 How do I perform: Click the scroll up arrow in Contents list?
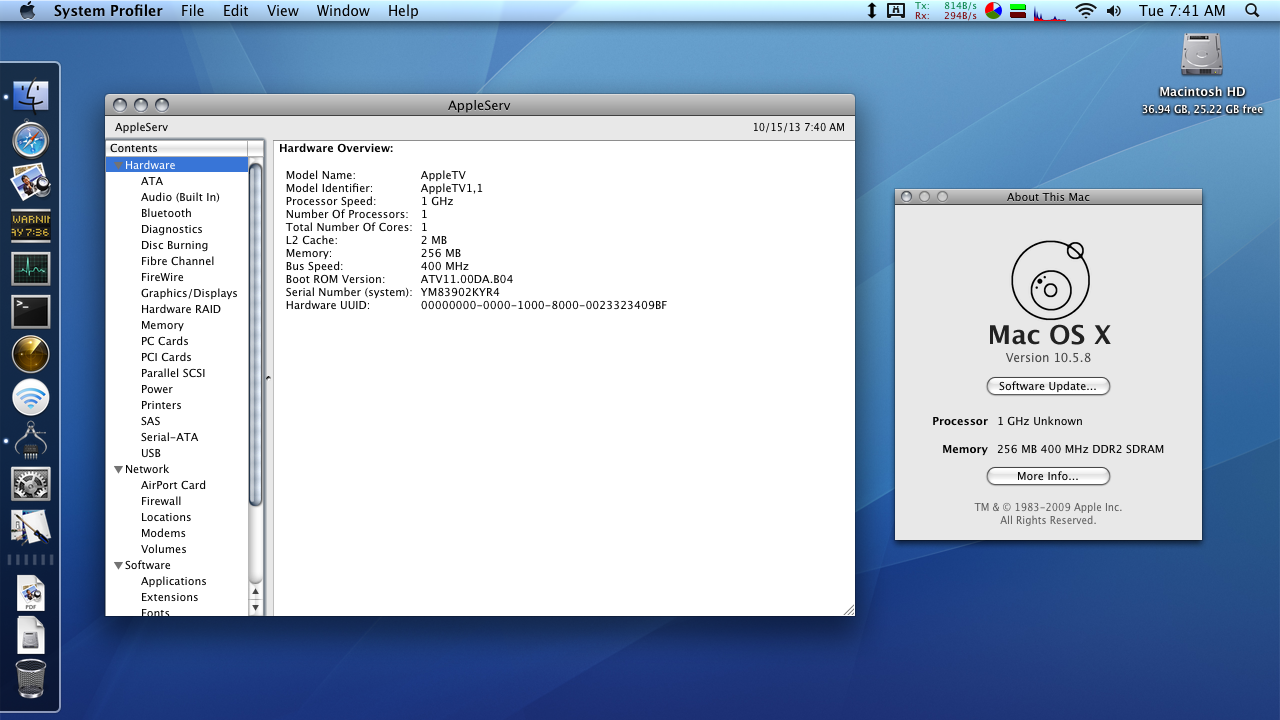pos(255,591)
